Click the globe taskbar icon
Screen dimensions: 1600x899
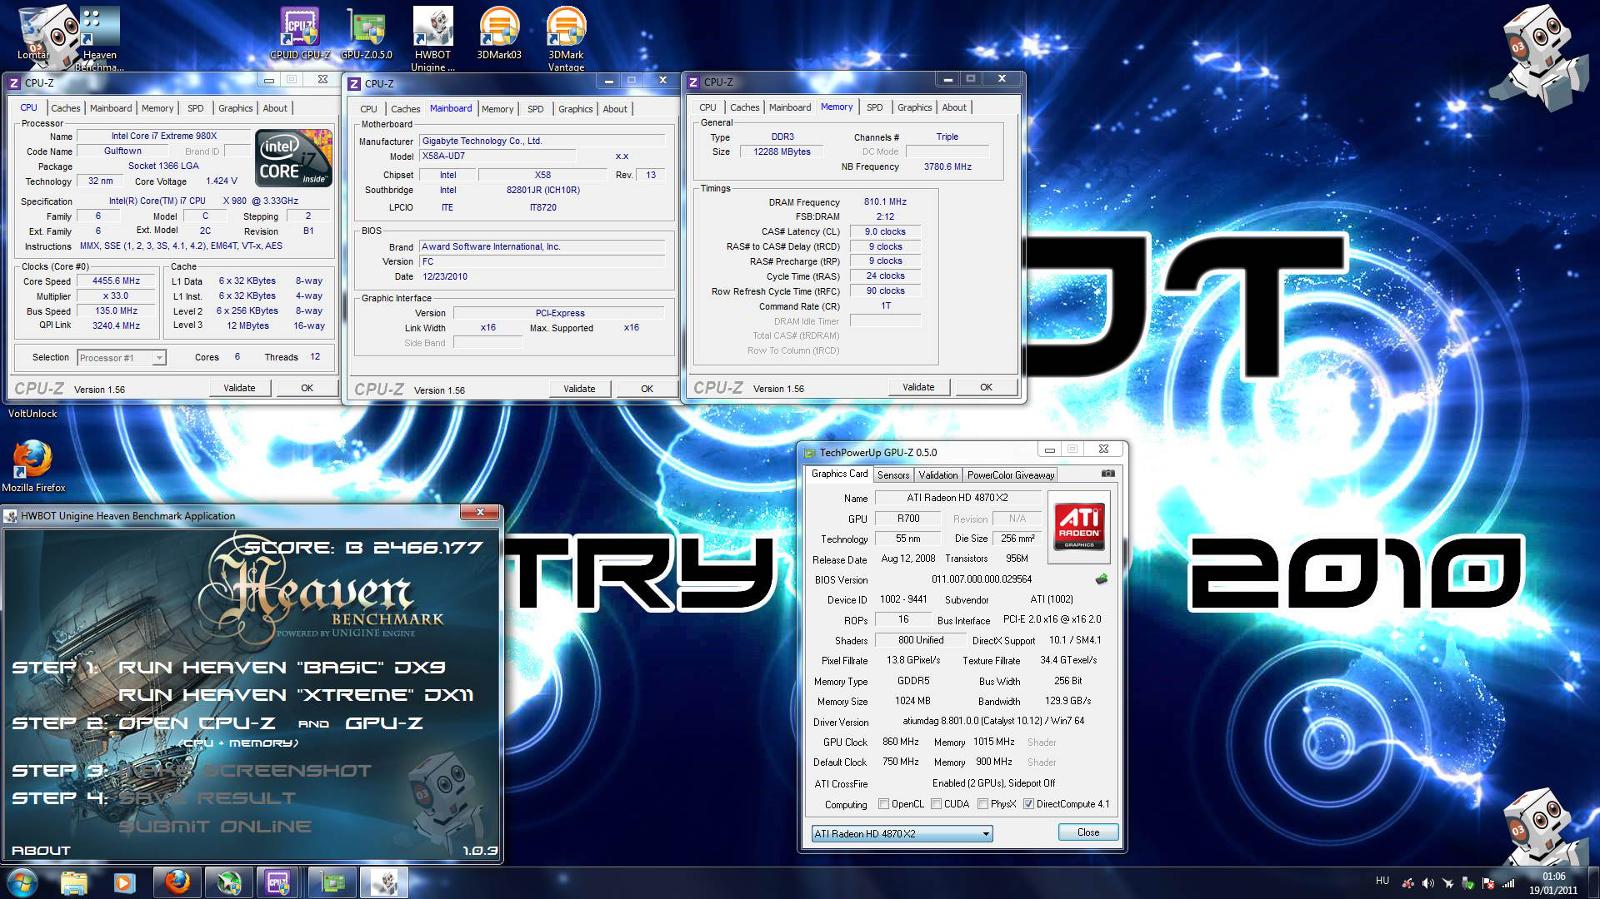click(x=229, y=882)
